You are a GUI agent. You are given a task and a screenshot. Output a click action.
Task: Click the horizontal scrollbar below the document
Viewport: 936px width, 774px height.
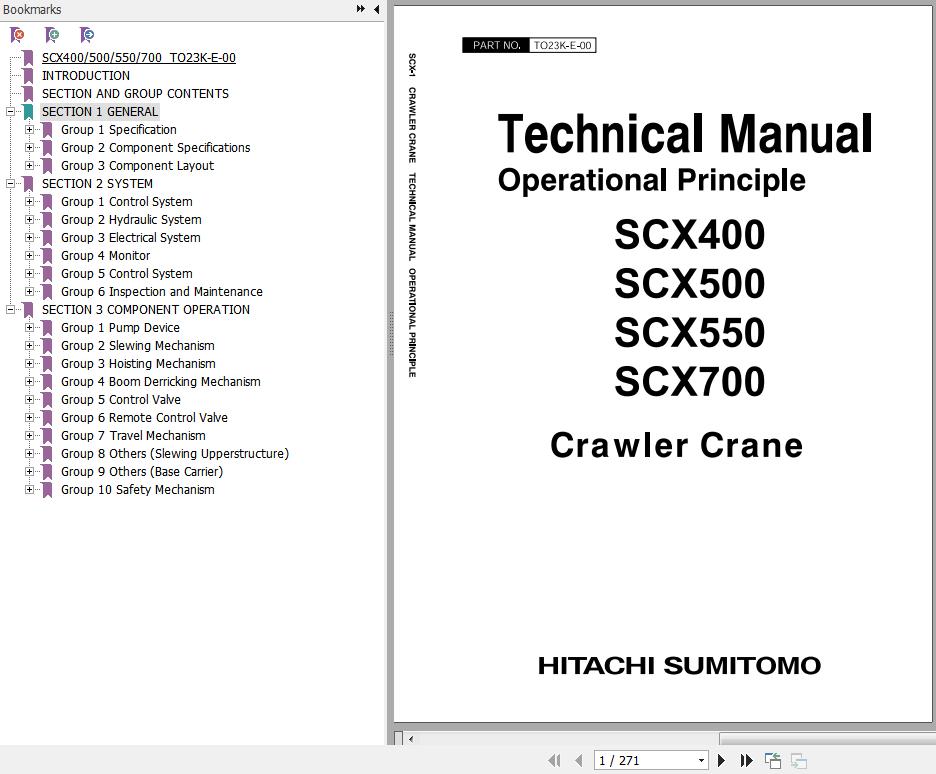[x=560, y=739]
